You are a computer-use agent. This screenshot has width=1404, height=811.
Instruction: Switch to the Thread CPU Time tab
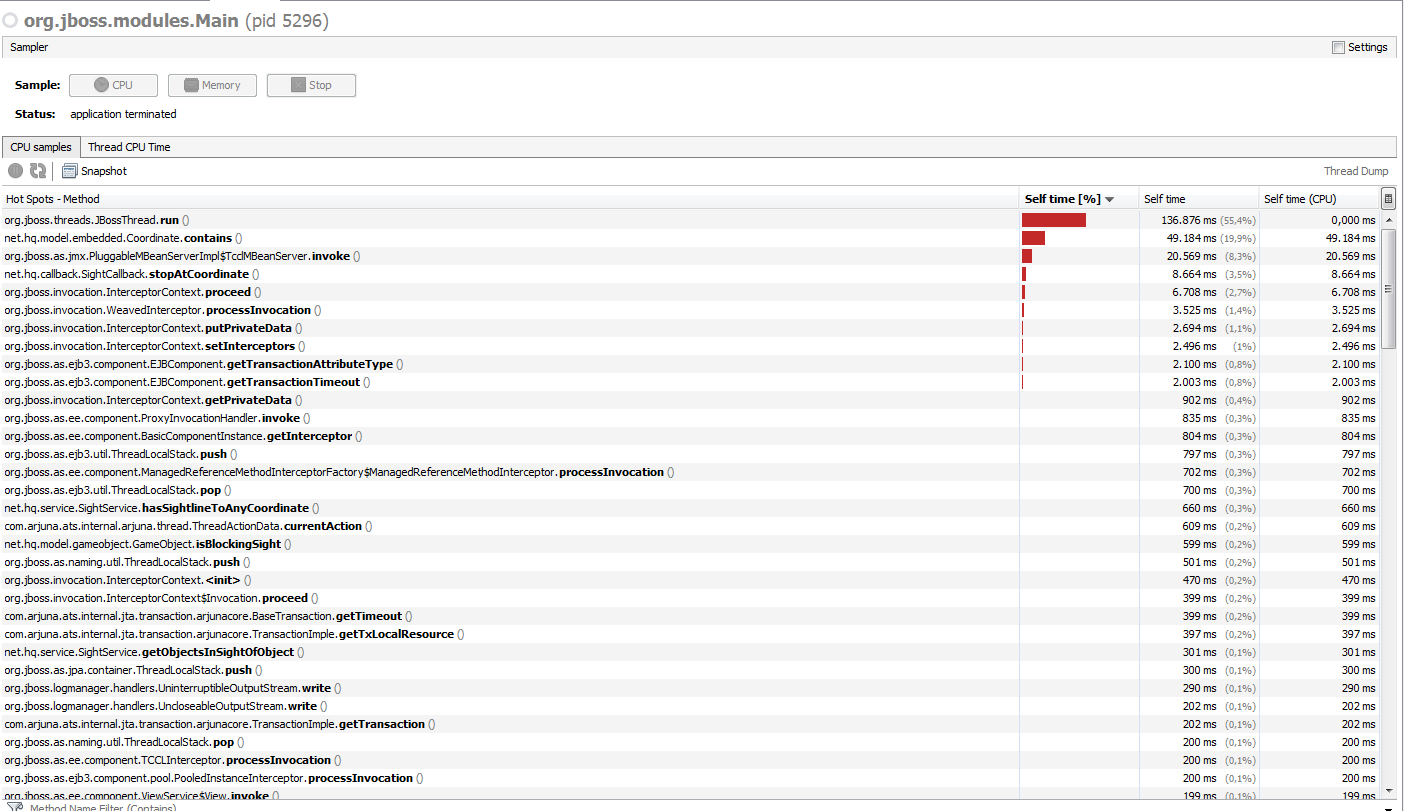coord(128,146)
